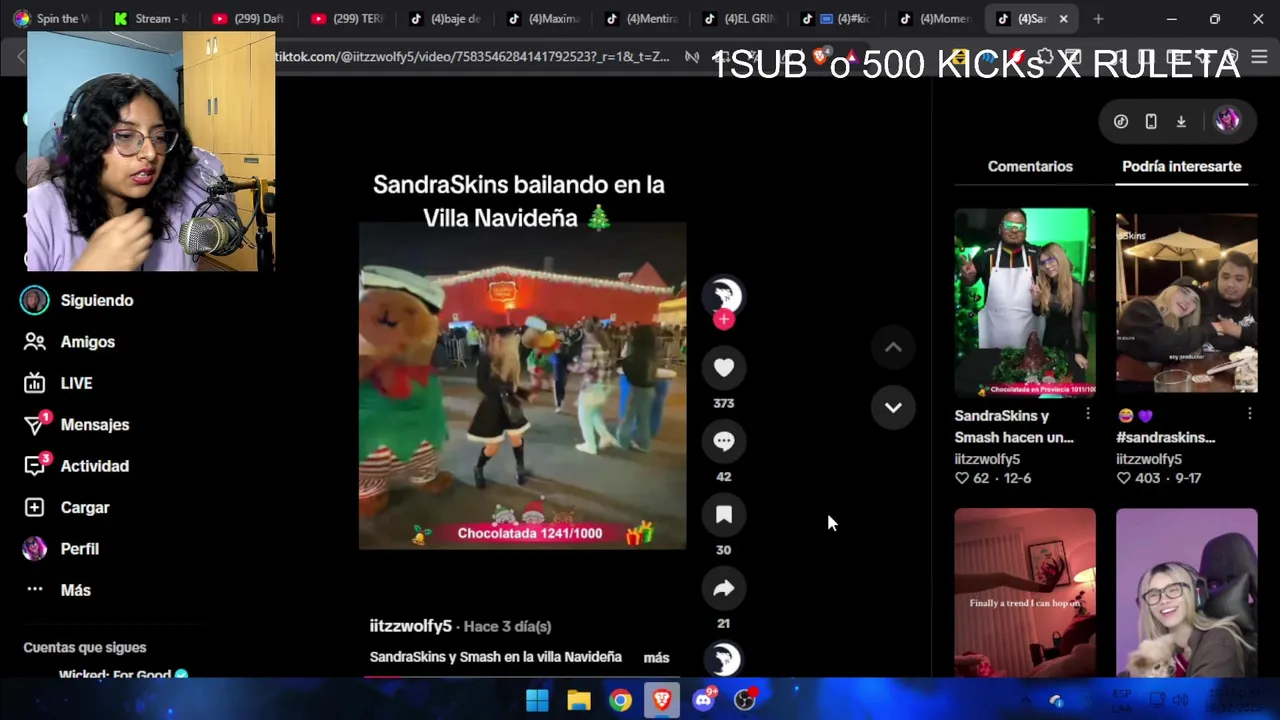Open the Actividad notifications

(x=77, y=466)
